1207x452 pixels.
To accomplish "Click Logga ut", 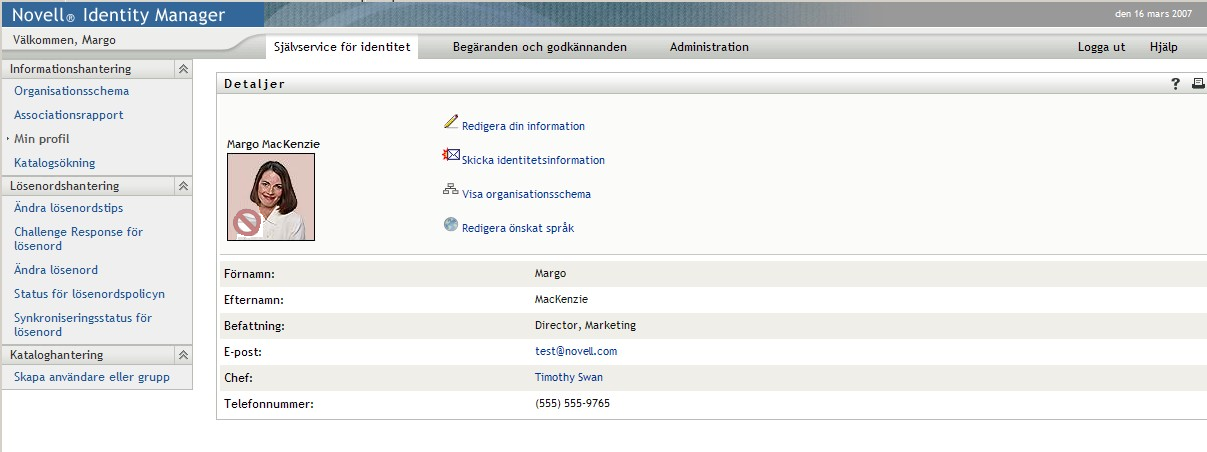I will tap(1101, 47).
